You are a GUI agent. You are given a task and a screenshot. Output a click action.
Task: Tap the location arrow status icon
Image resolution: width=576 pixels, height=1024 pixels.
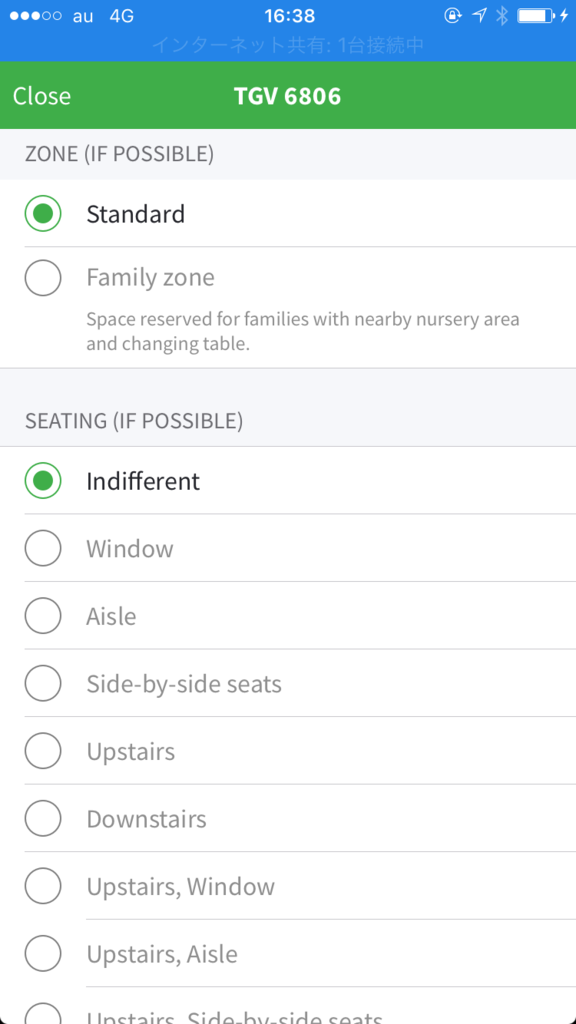click(479, 16)
